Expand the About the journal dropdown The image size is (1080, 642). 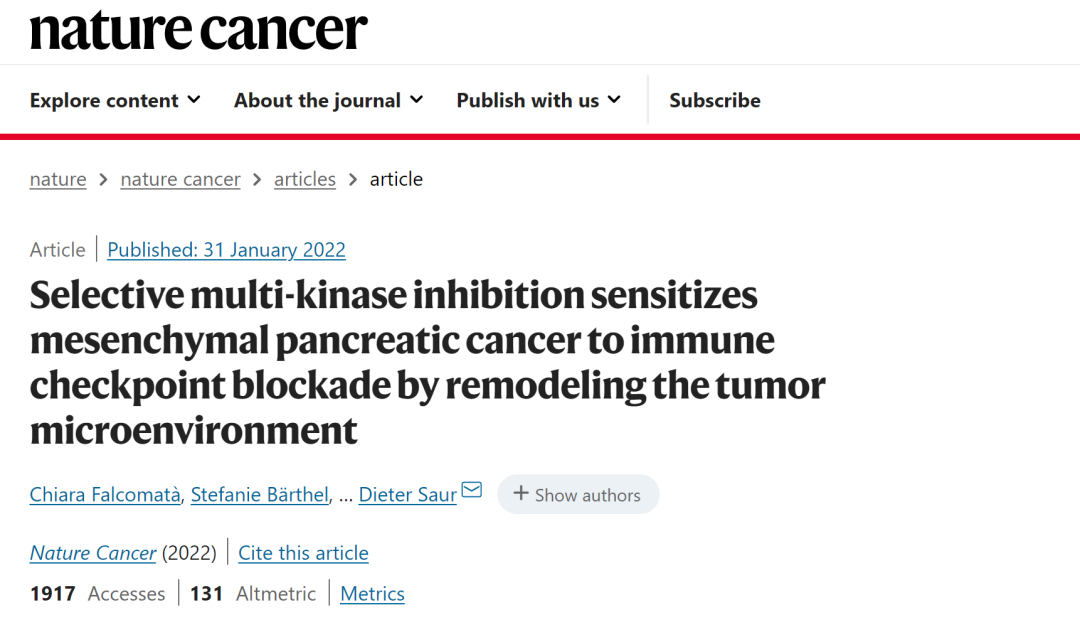coord(329,101)
